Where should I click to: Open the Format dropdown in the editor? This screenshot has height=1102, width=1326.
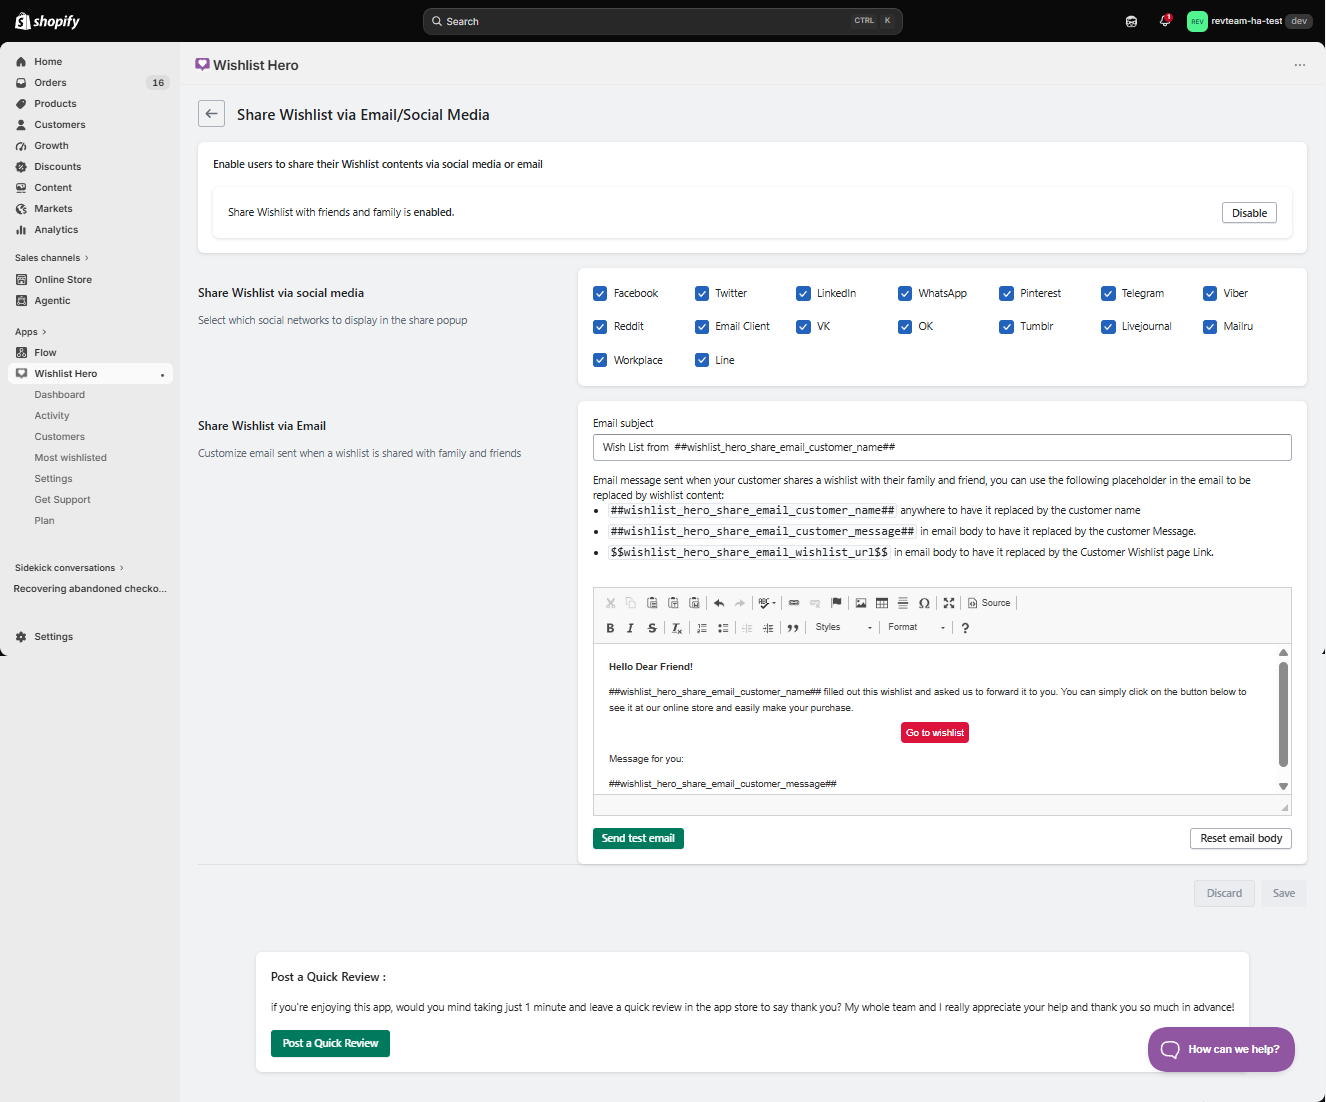916,627
